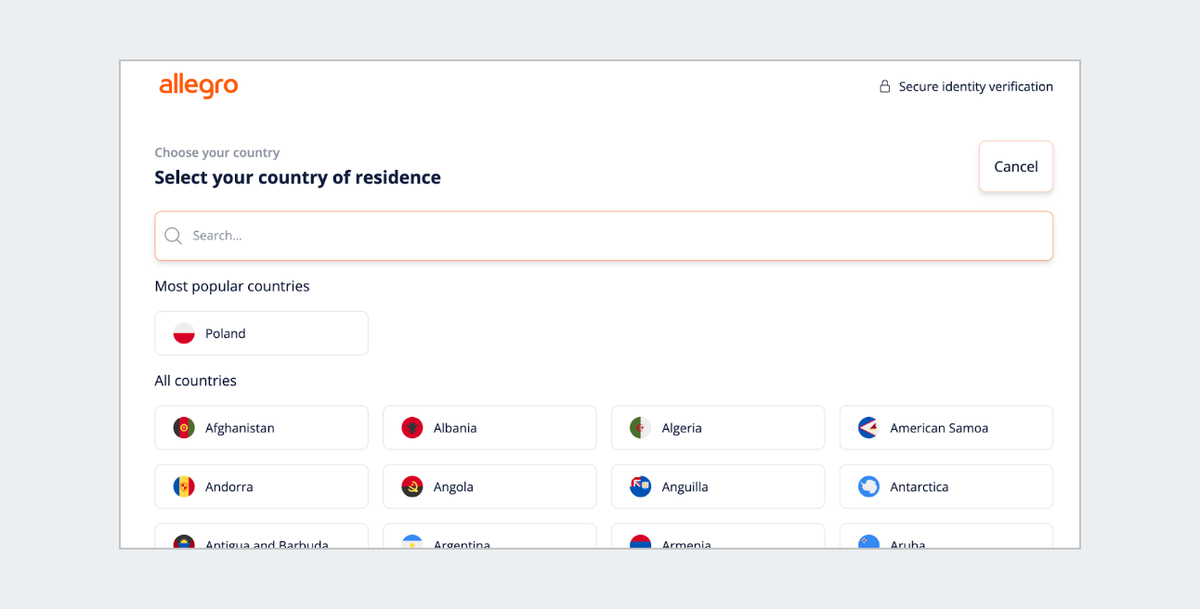Click the Antarctica flag icon
Screen dimensions: 1200x609
(x=868, y=487)
